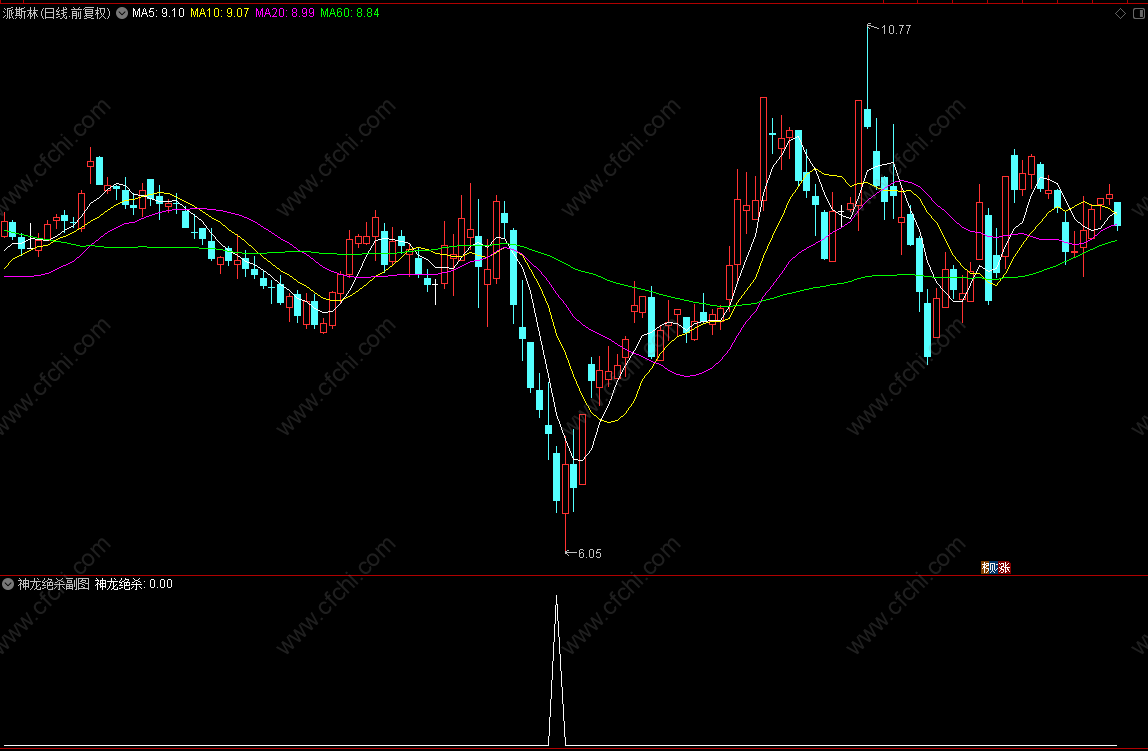This screenshot has height=751, width=1148.
Task: Click the red 涨 marker badge
Action: [1004, 567]
